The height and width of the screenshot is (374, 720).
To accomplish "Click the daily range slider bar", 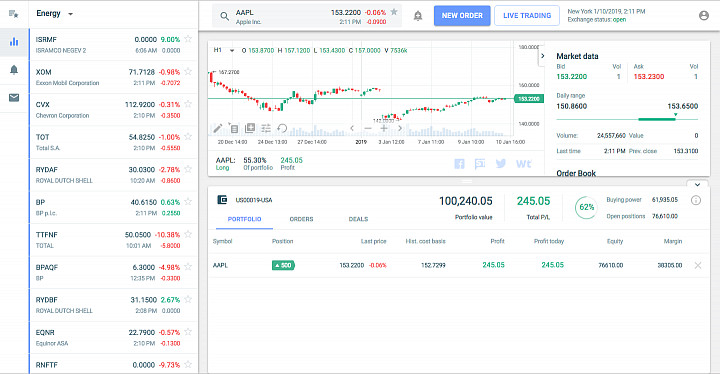I will 627,119.
